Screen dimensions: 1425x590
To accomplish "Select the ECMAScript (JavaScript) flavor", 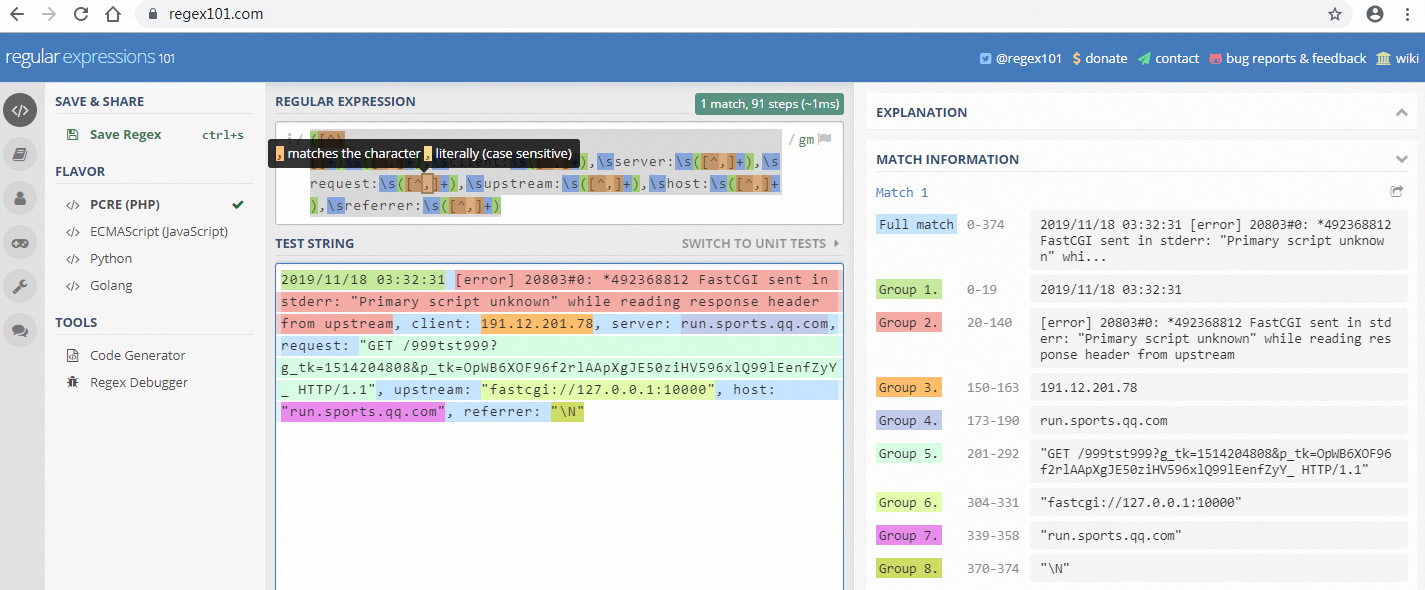I will pyautogui.click(x=158, y=231).
